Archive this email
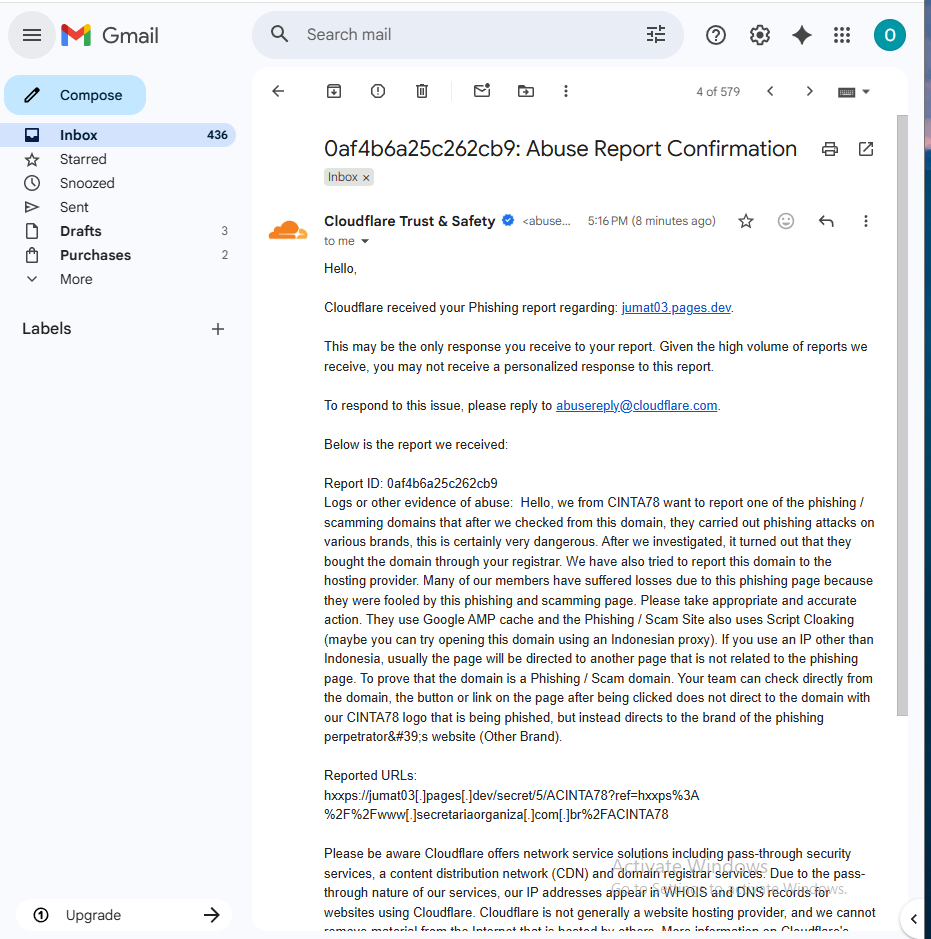 (x=333, y=91)
